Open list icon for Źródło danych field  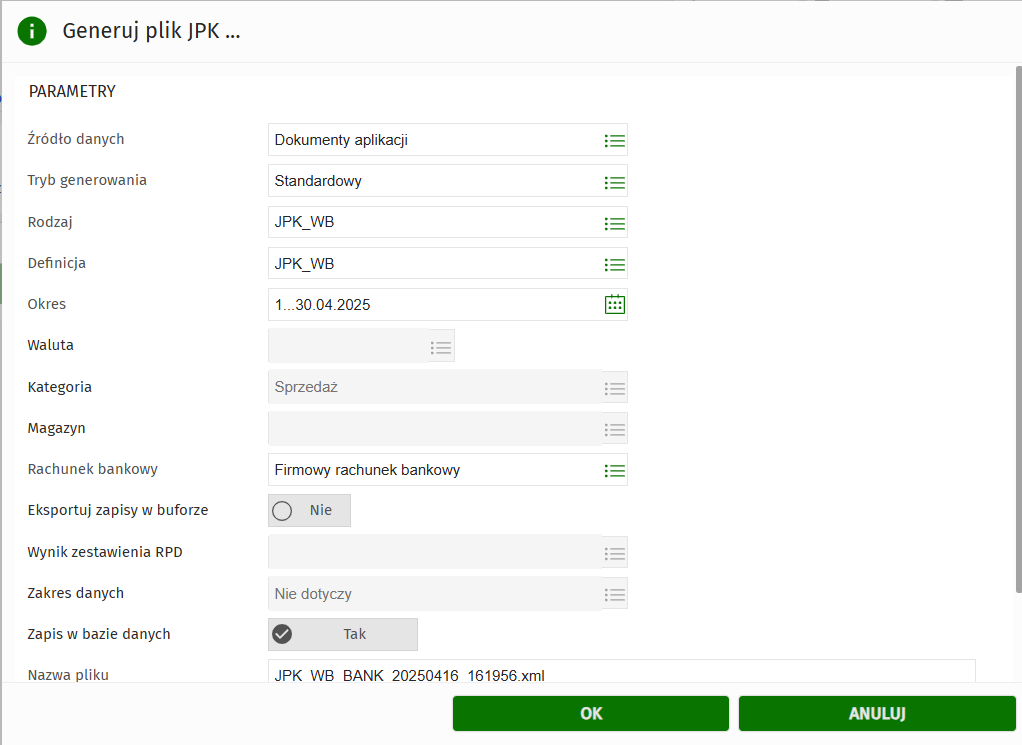[x=614, y=141]
